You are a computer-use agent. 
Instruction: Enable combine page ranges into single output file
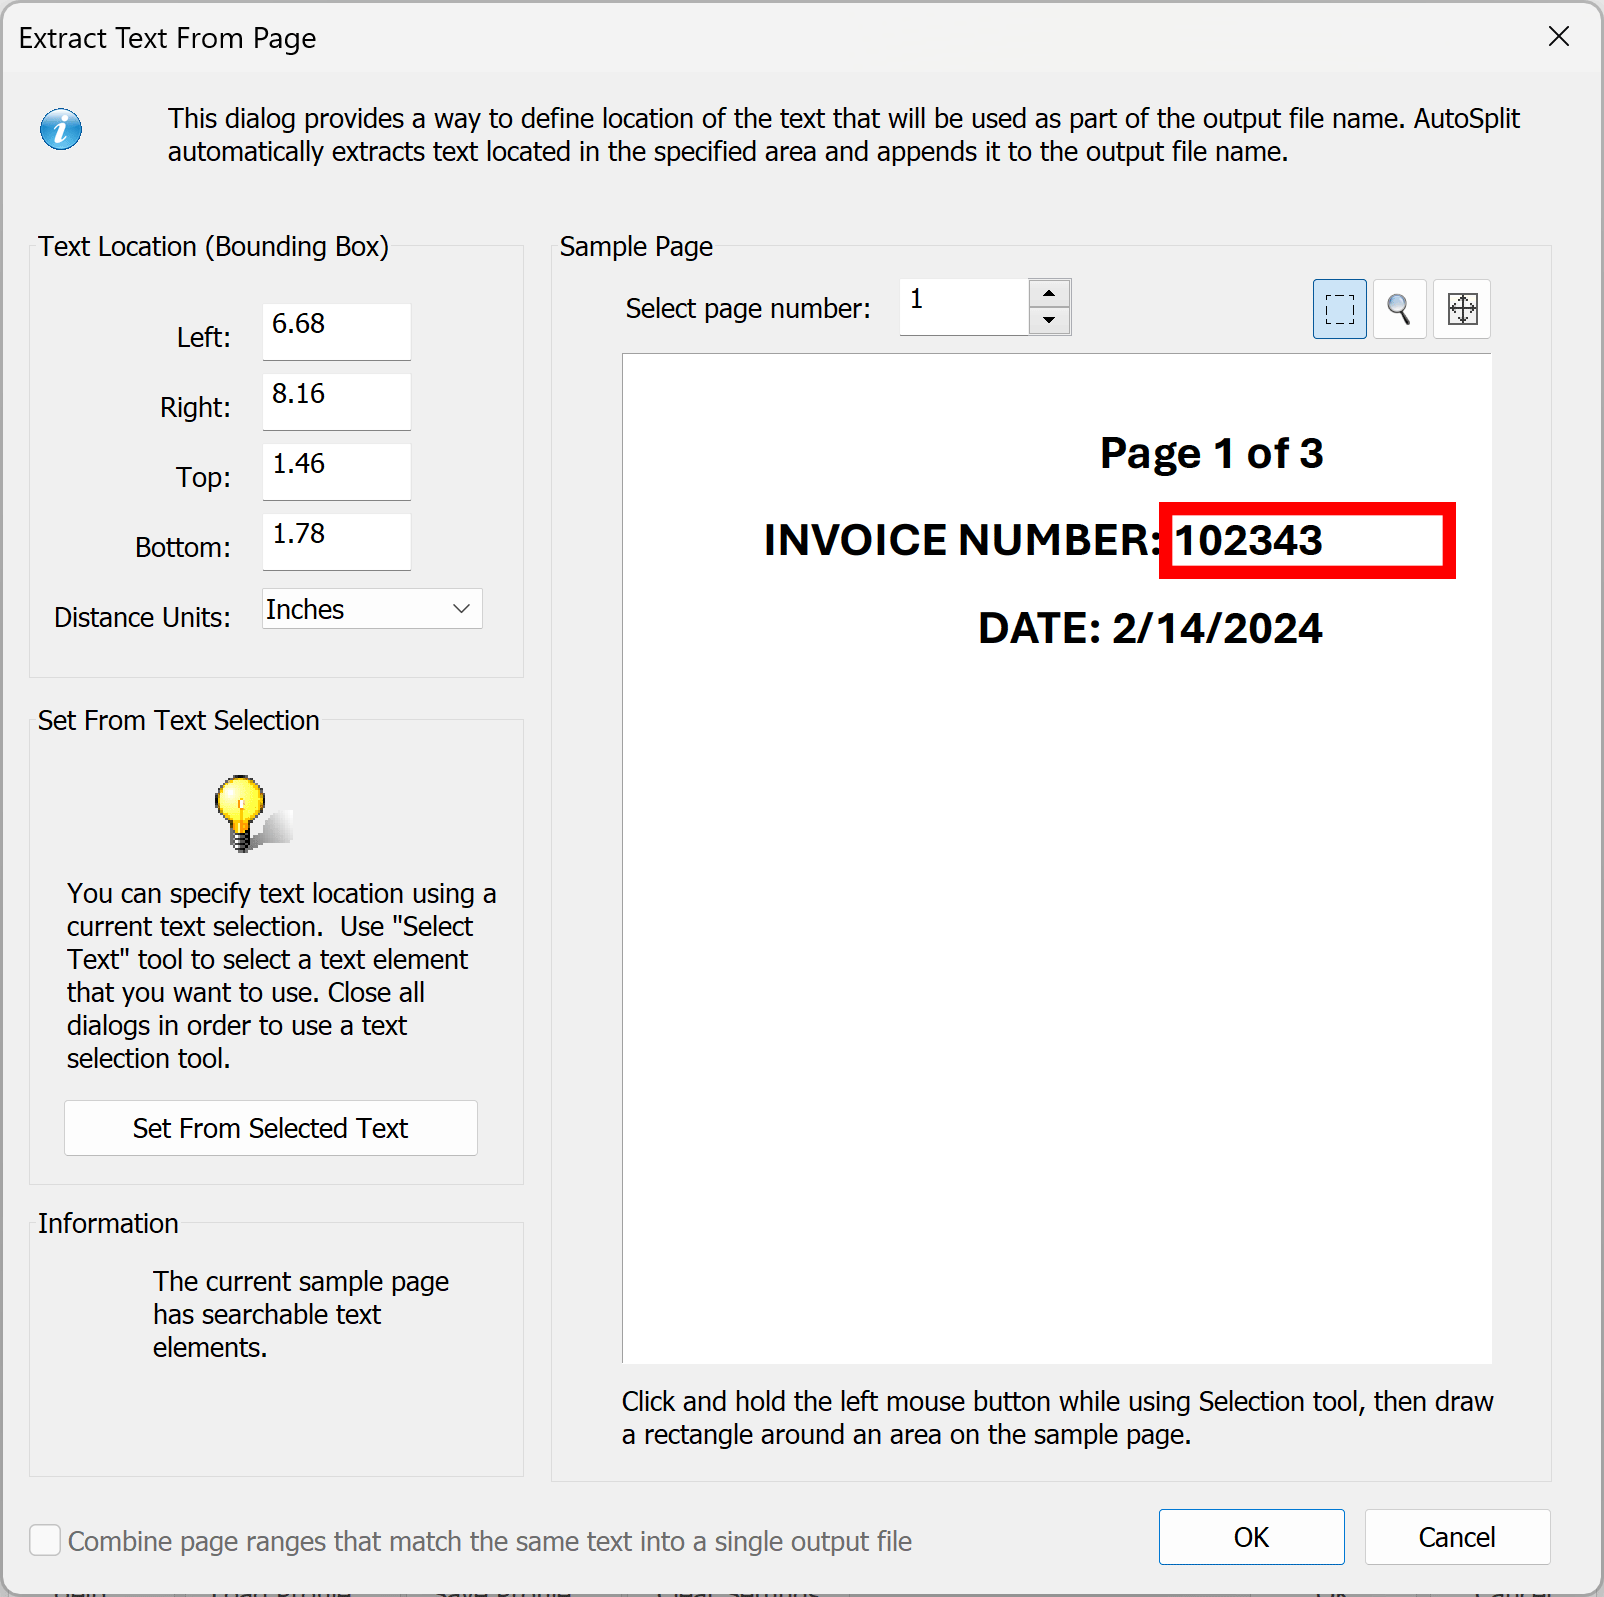[45, 1541]
